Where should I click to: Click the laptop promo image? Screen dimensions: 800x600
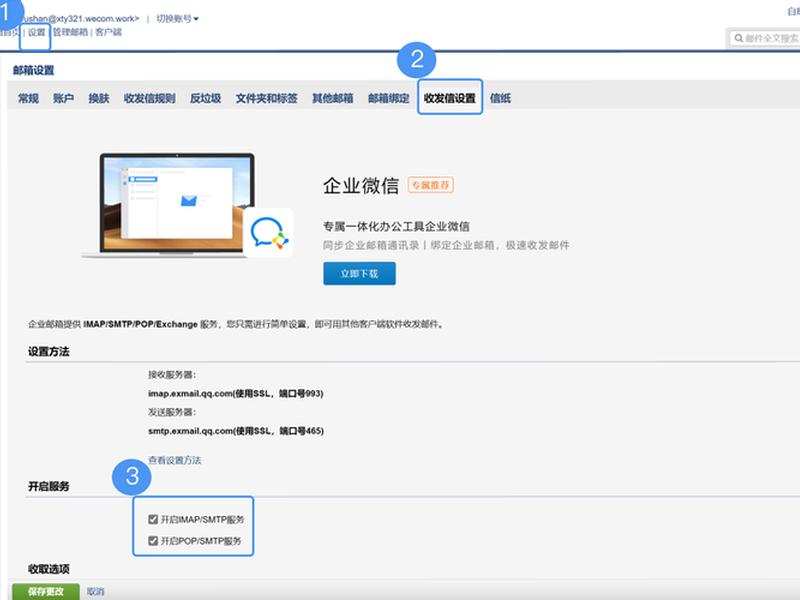pos(177,204)
